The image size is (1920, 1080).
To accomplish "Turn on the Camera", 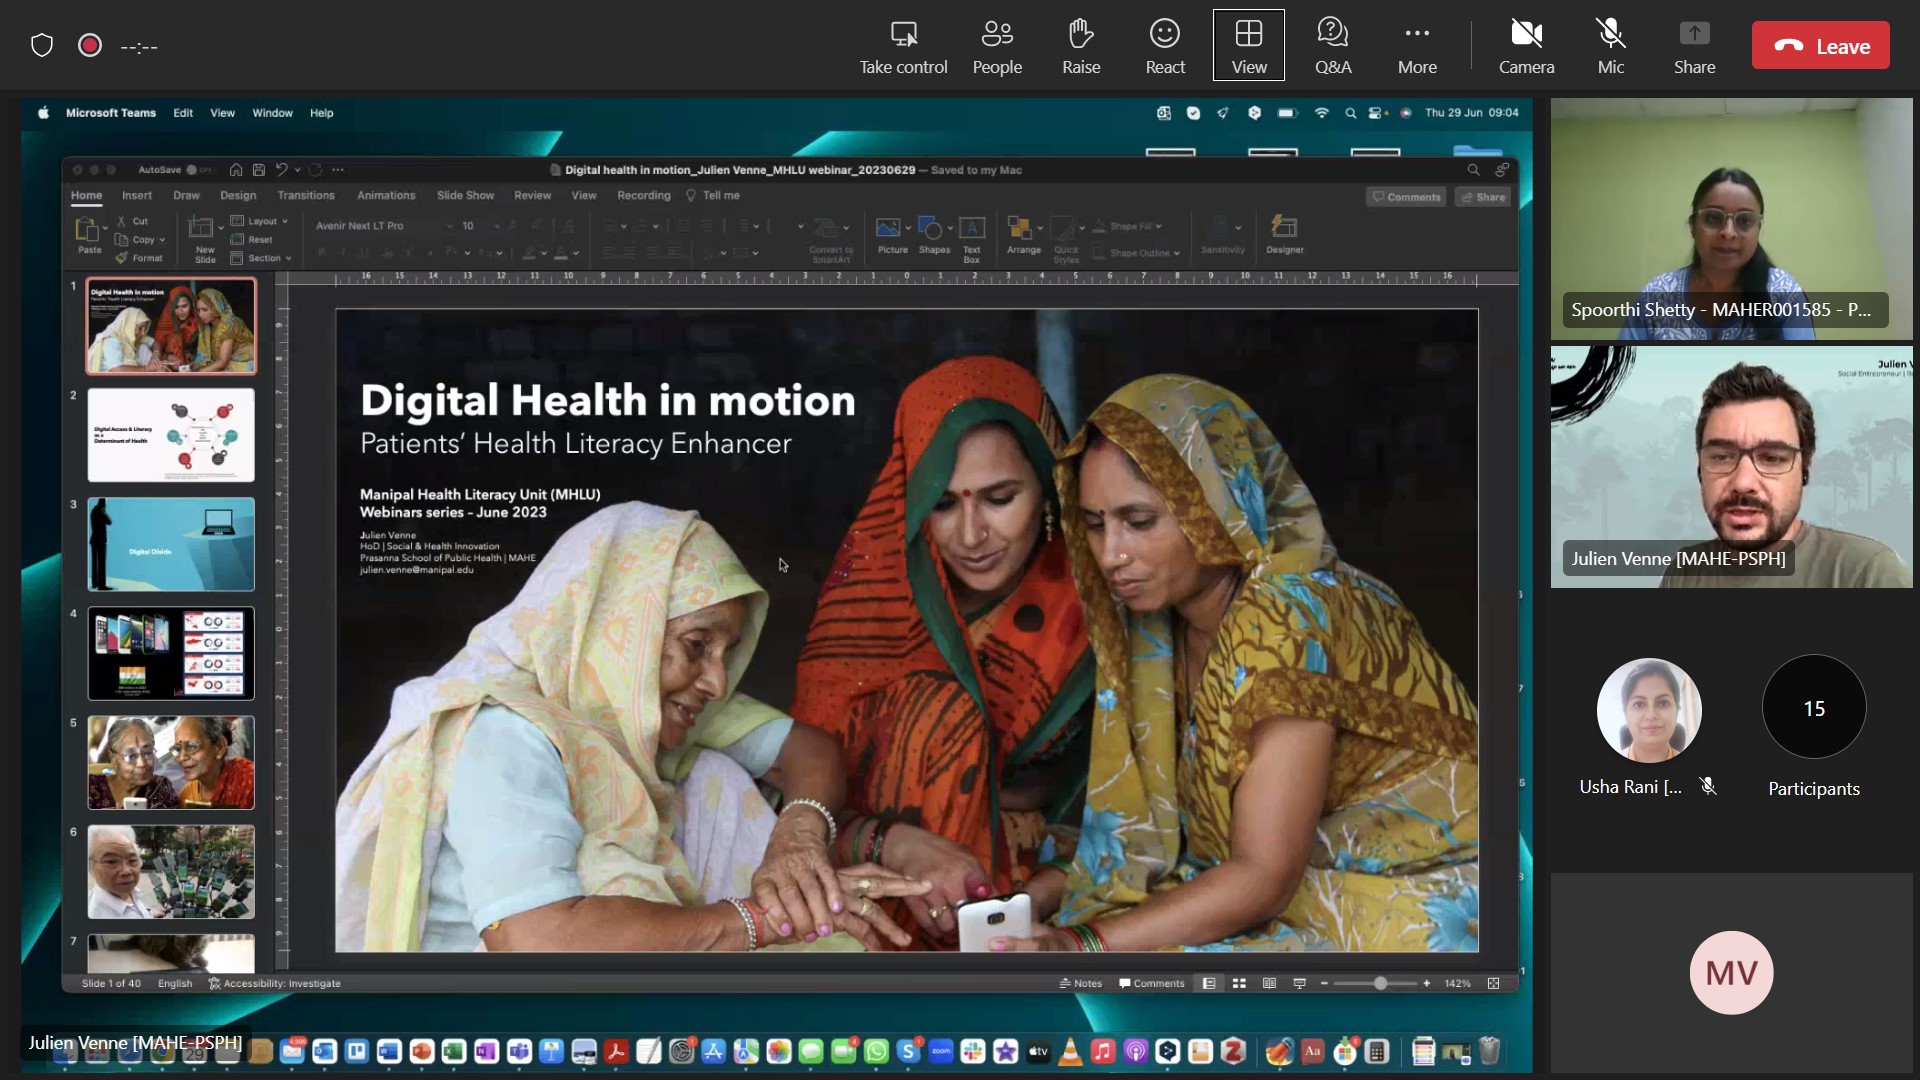I will coord(1525,46).
